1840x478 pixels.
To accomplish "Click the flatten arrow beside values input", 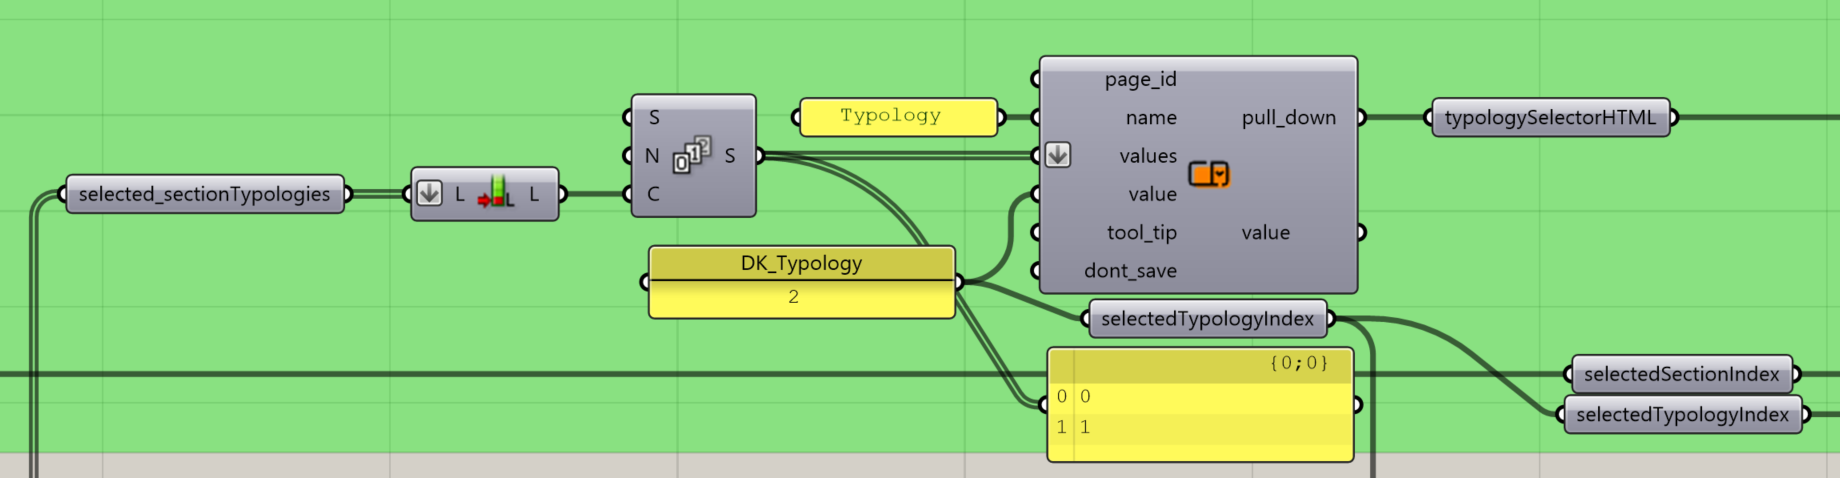I will pyautogui.click(x=1058, y=155).
